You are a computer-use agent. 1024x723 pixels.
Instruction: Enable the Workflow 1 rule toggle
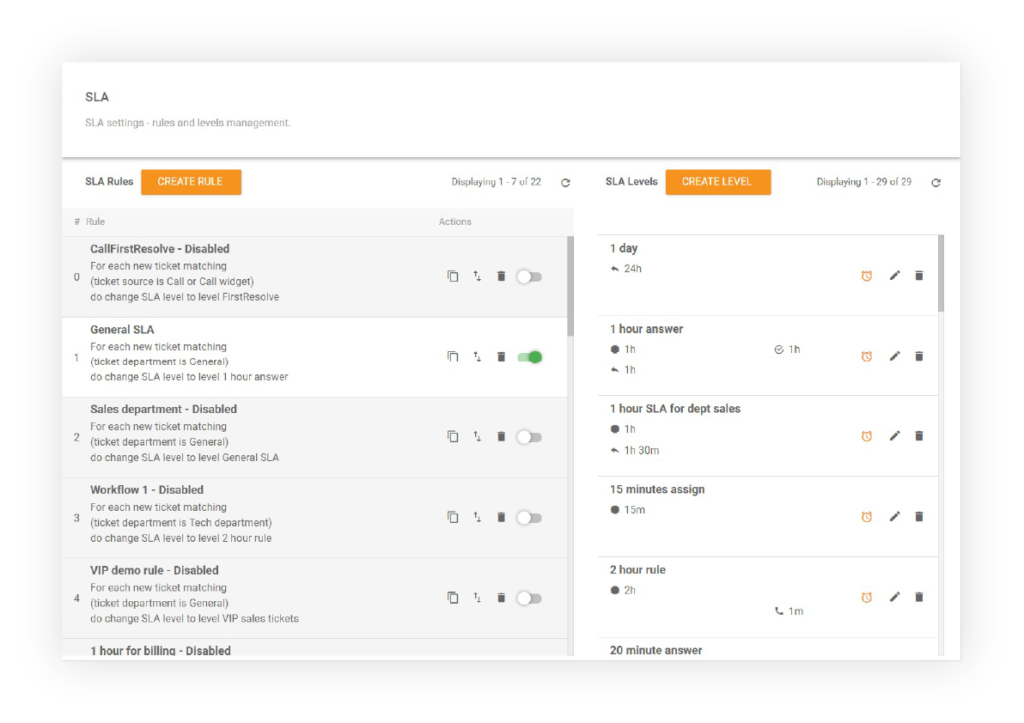click(x=529, y=517)
